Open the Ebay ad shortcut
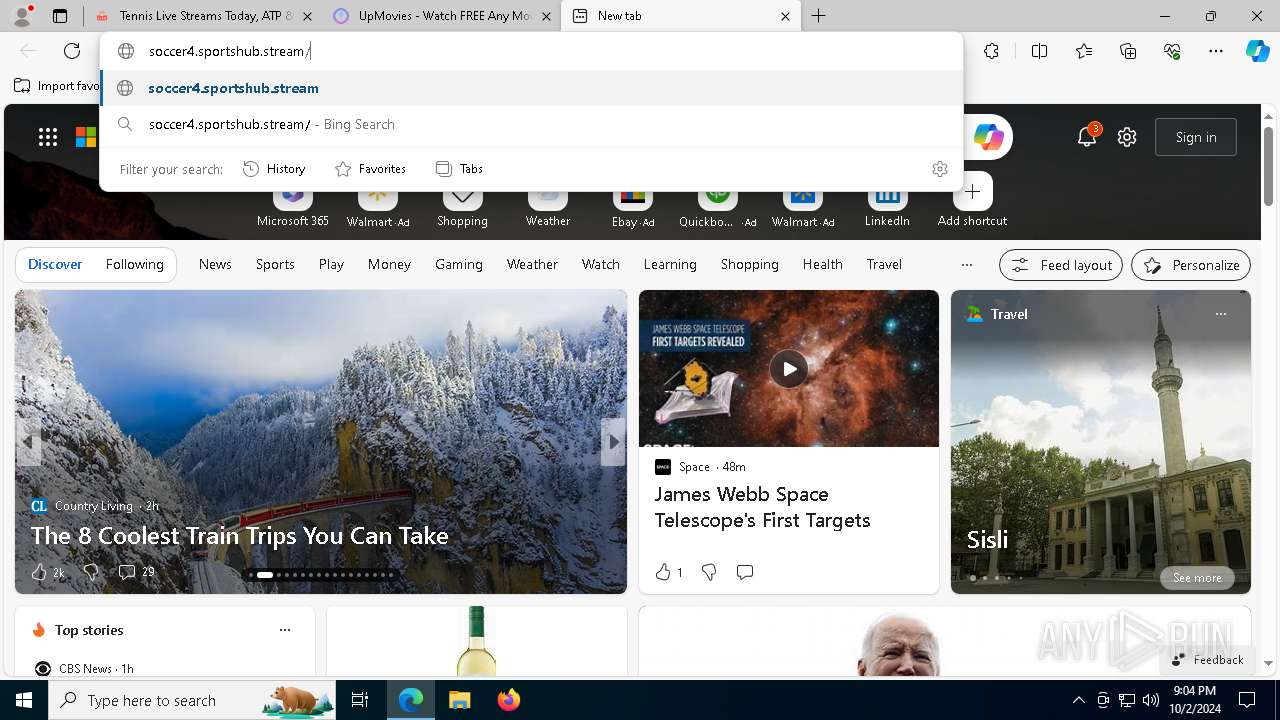 [x=632, y=206]
